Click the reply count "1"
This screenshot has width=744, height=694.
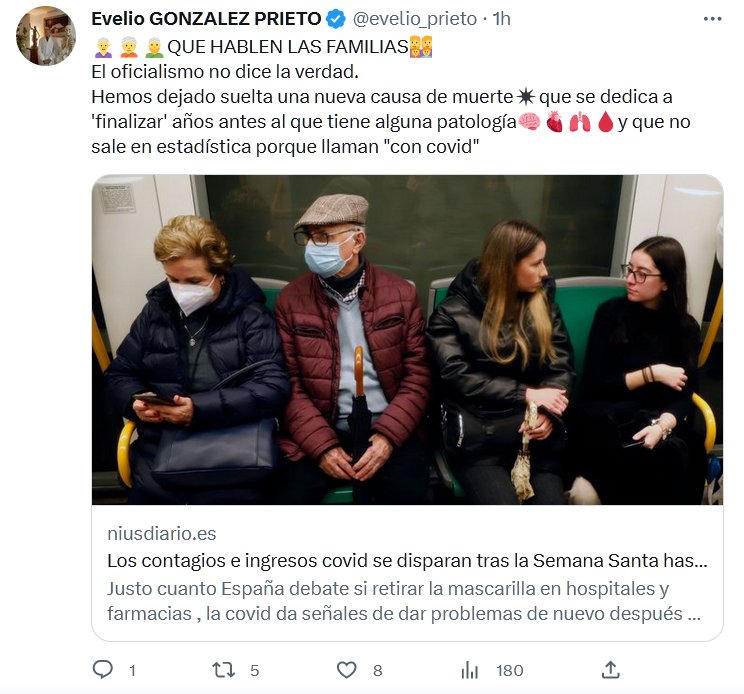[132, 670]
